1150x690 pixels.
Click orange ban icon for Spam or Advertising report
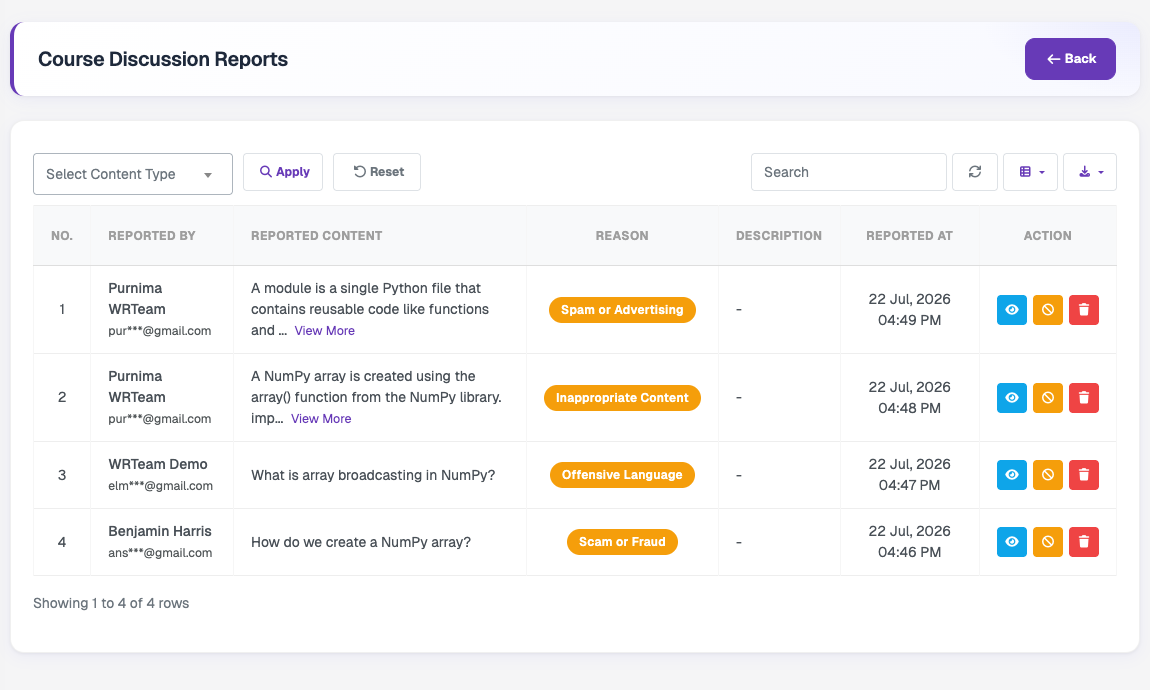pyautogui.click(x=1047, y=309)
